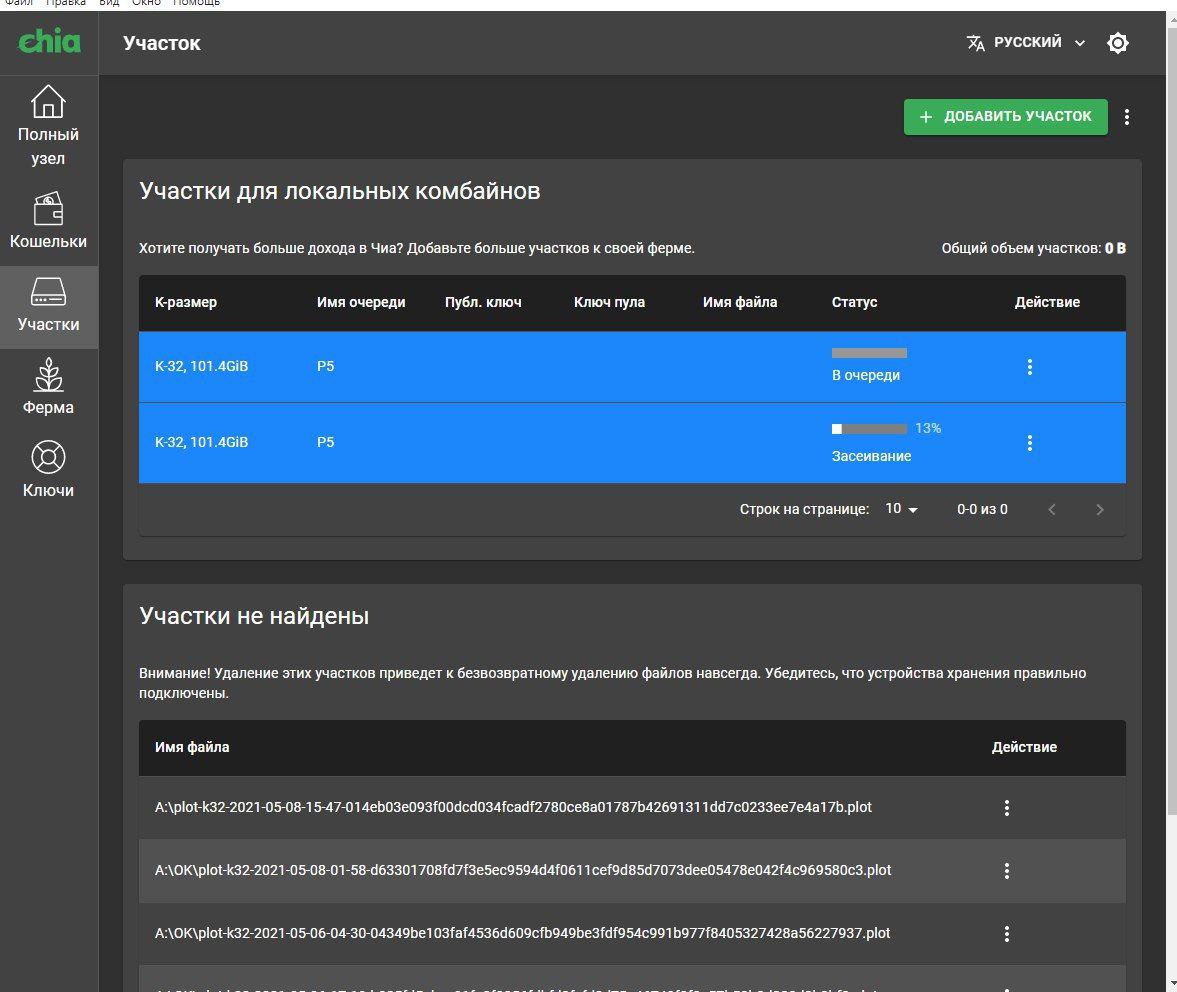Open action menu for plot file 2021-05-08-15-47

pos(1007,808)
